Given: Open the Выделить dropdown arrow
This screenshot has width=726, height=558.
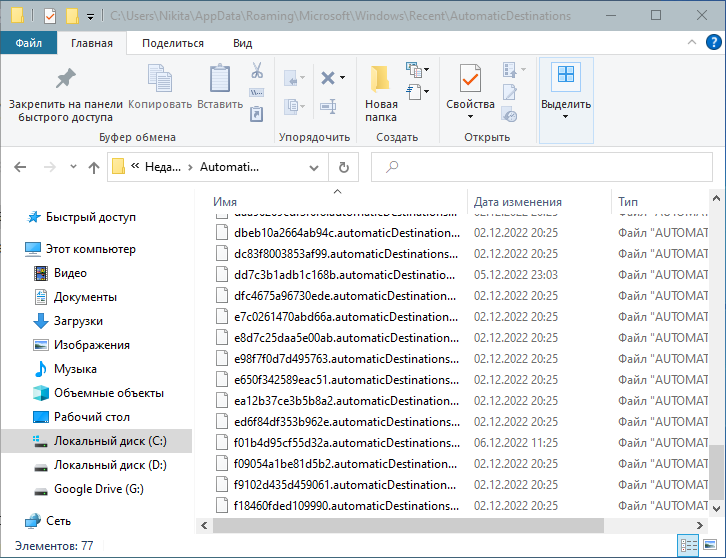Looking at the screenshot, I should point(565,117).
